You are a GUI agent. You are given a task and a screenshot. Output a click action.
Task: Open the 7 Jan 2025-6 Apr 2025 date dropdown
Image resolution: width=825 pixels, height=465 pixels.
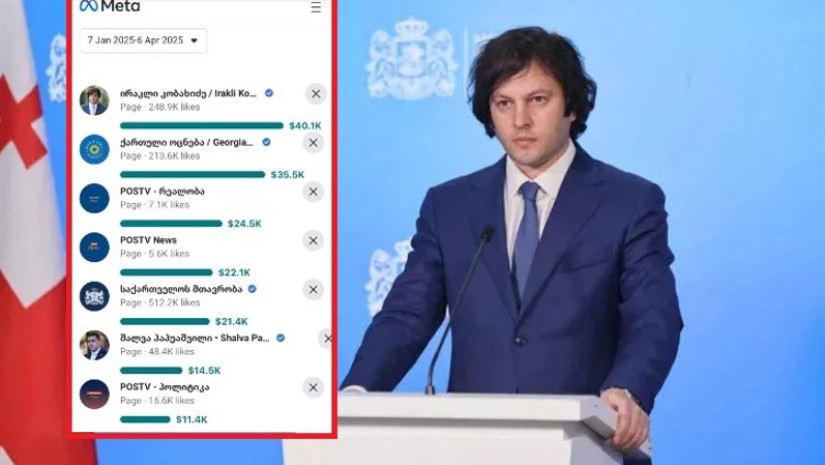[x=143, y=41]
